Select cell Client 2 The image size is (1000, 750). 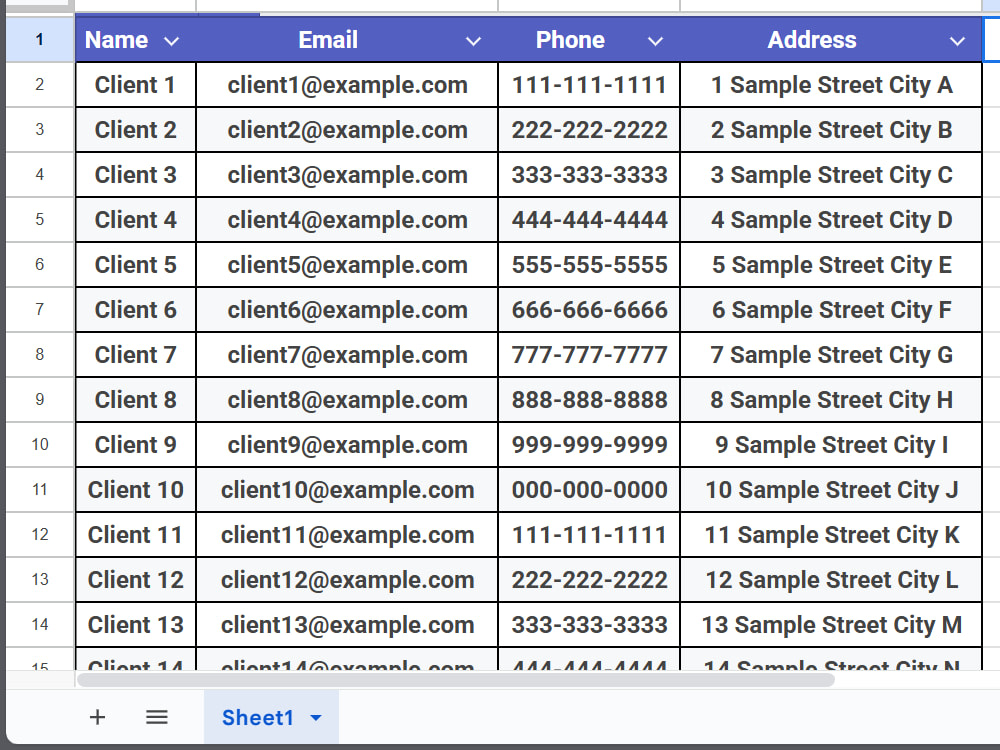point(135,129)
